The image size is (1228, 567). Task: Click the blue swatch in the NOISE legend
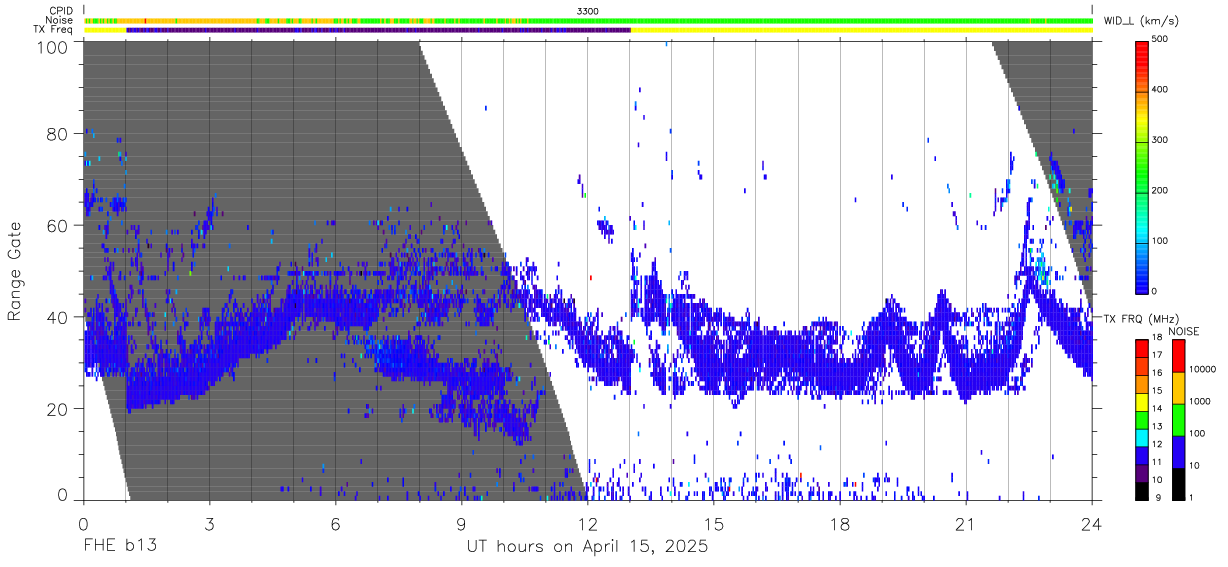click(1178, 451)
